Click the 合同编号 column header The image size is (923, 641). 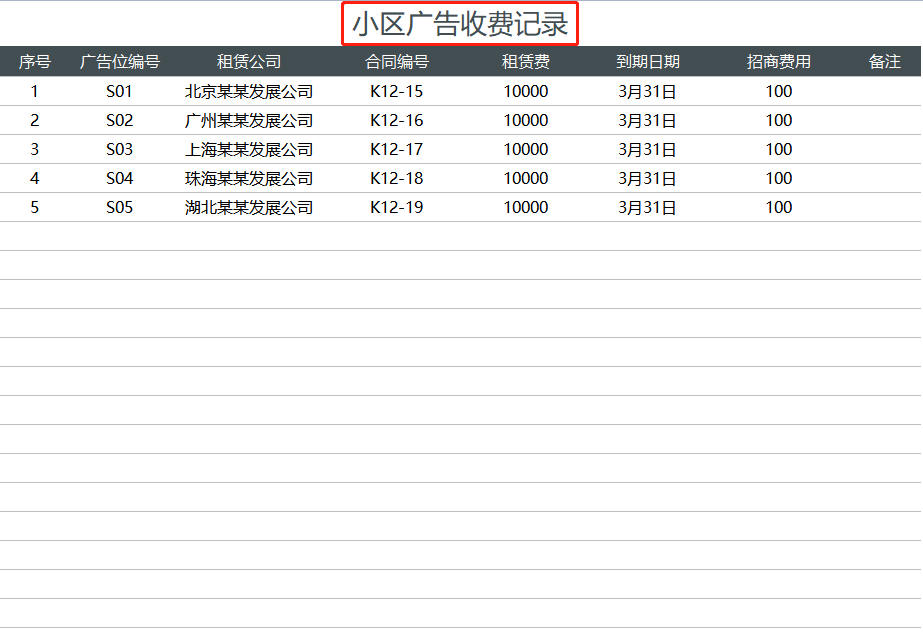[x=400, y=61]
